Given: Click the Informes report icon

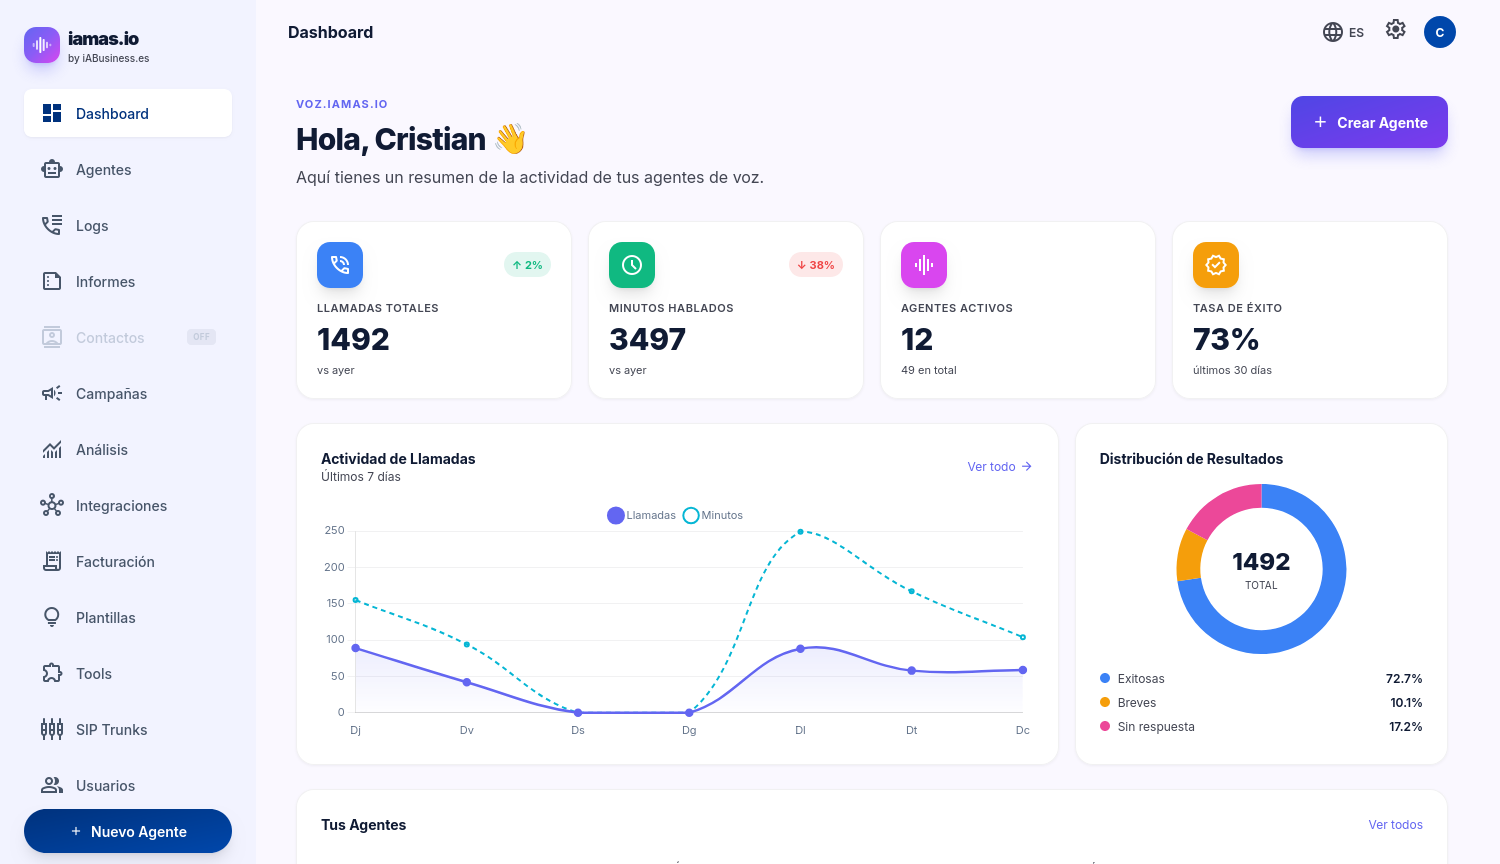Looking at the screenshot, I should pos(52,281).
